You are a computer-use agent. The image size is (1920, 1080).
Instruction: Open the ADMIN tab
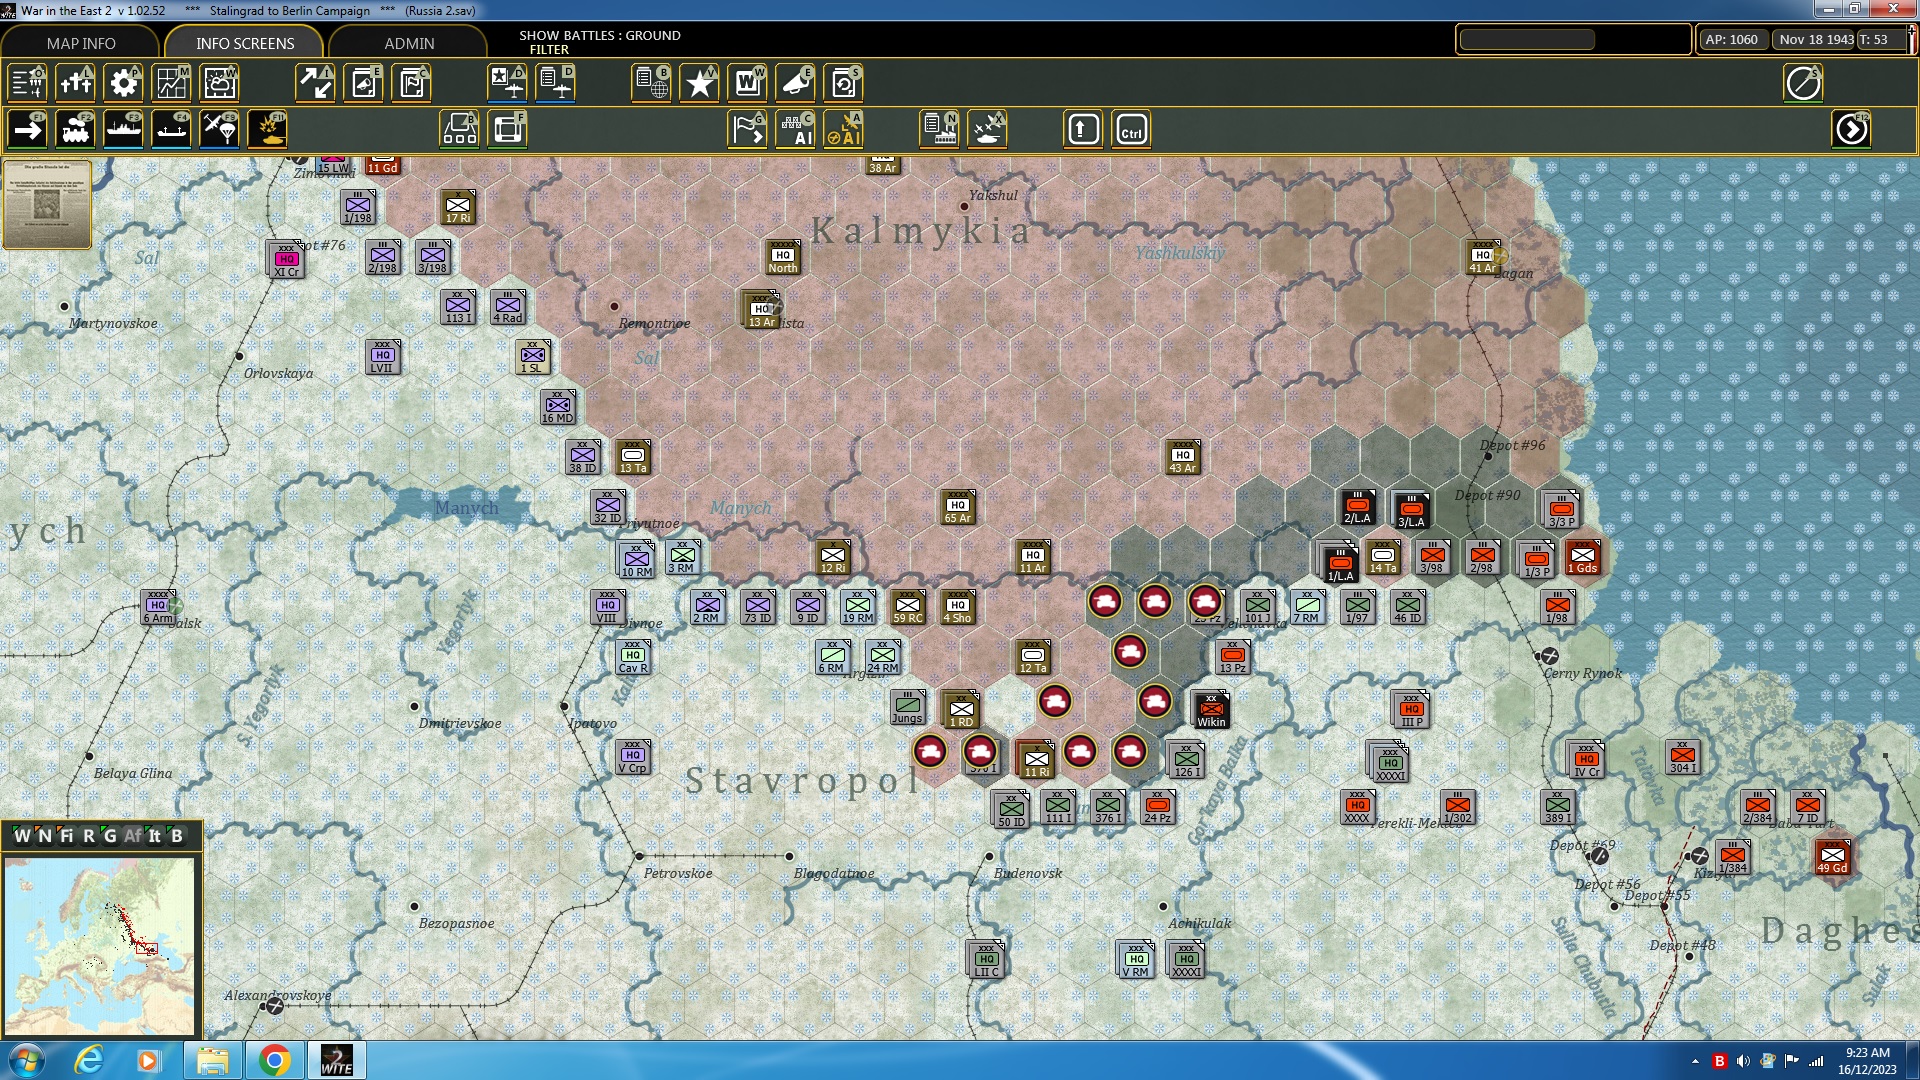[410, 43]
